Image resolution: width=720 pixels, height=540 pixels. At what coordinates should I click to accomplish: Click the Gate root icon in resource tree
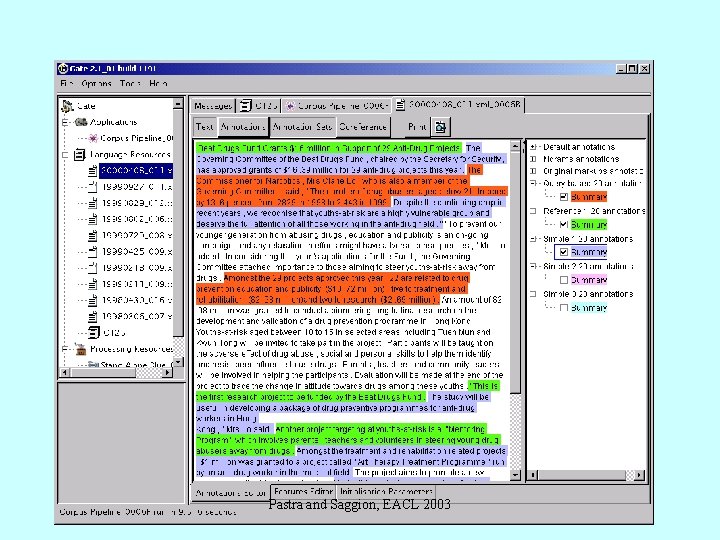pyautogui.click(x=68, y=106)
